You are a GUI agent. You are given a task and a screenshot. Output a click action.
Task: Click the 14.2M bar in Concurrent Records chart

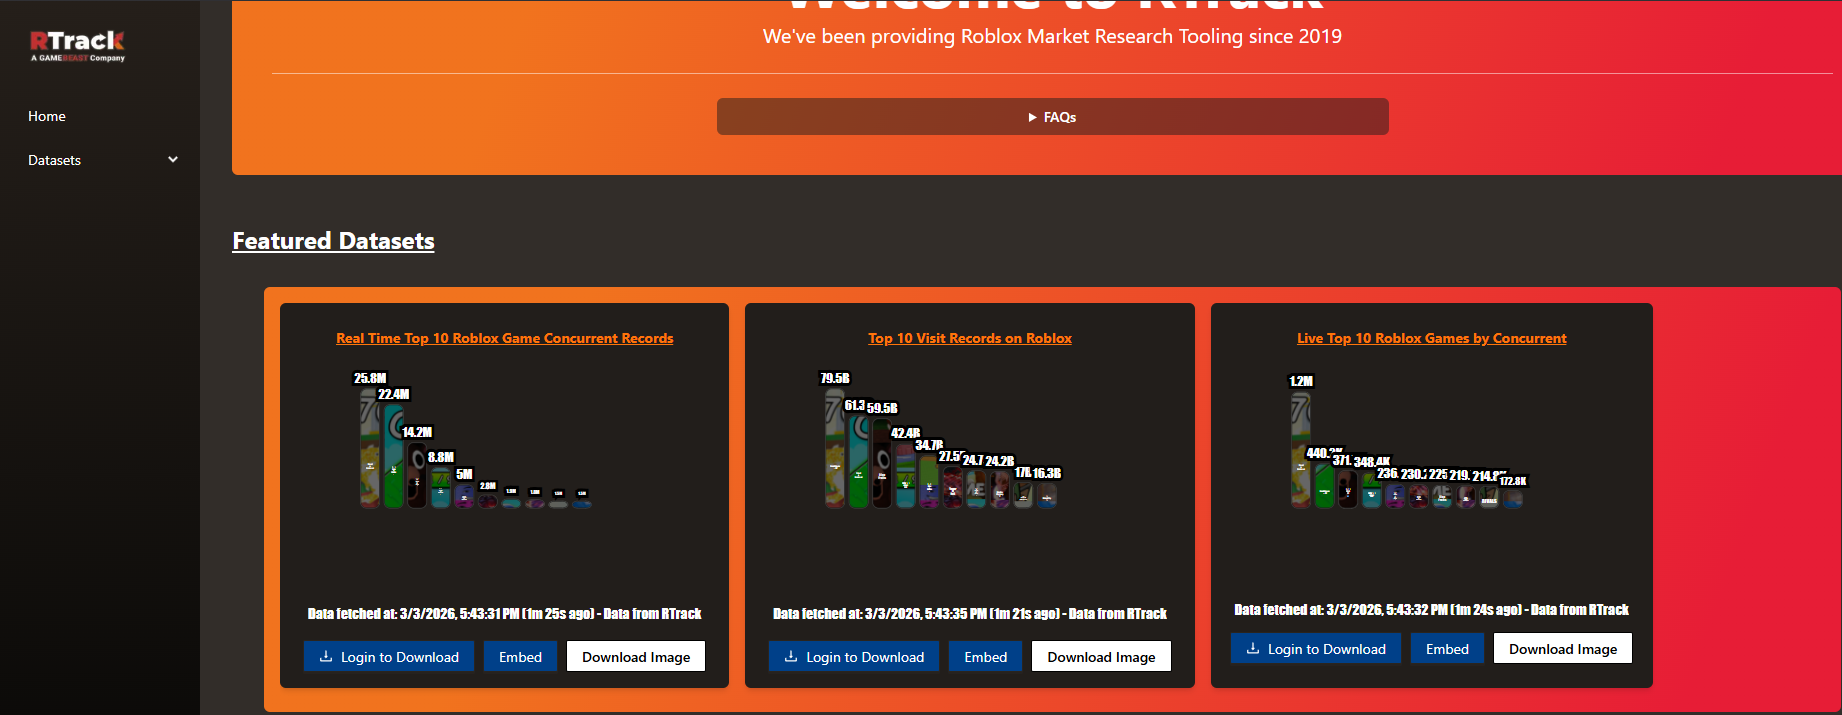[417, 475]
